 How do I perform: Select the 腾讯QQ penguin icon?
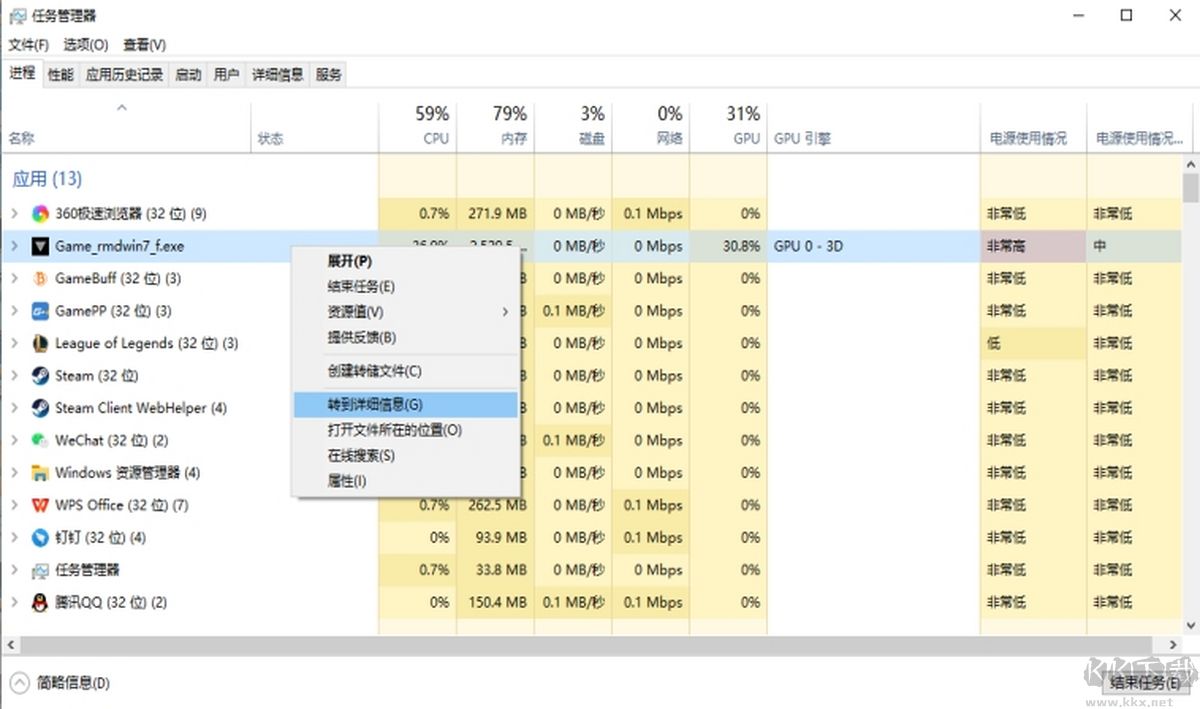40,602
